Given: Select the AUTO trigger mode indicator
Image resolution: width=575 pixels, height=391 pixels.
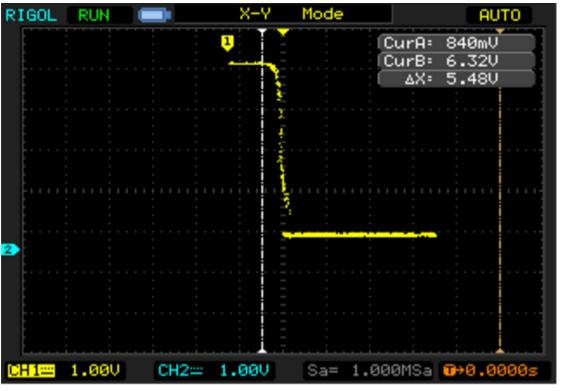Looking at the screenshot, I should pyautogui.click(x=499, y=15).
